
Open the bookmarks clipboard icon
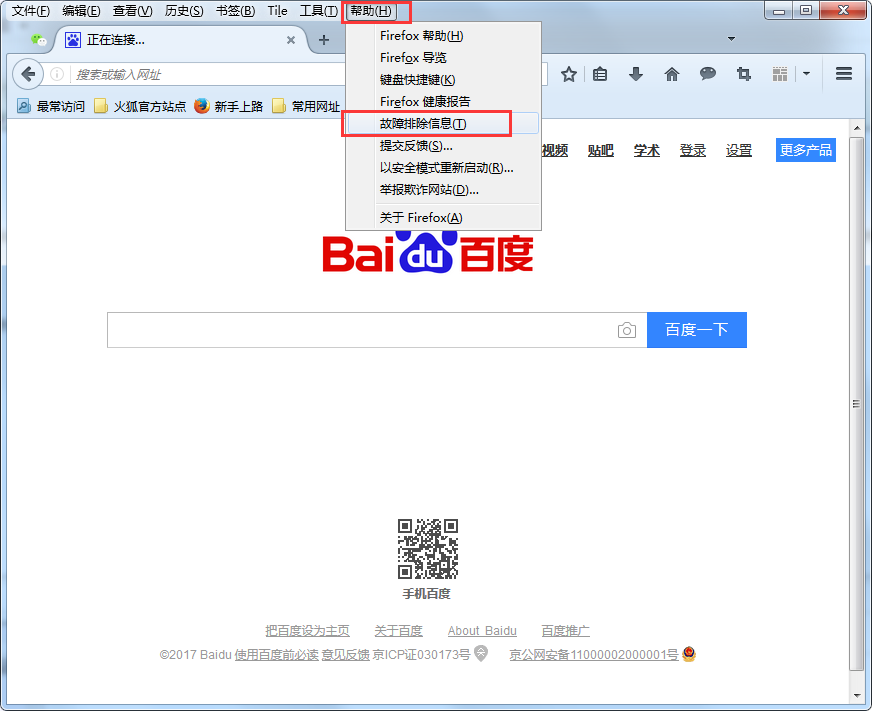click(599, 74)
